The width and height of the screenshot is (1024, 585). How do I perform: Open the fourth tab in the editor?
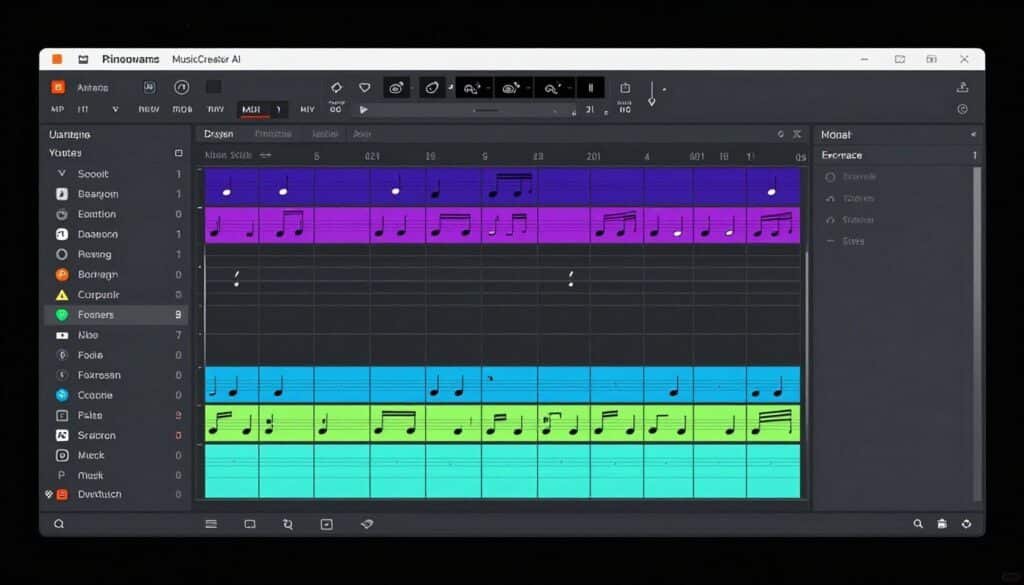362,134
